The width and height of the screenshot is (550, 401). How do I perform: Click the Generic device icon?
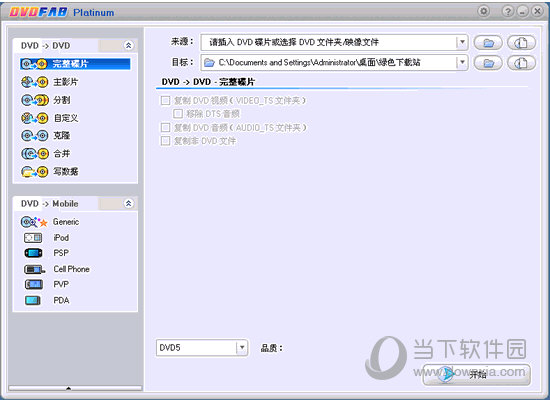[x=34, y=222]
